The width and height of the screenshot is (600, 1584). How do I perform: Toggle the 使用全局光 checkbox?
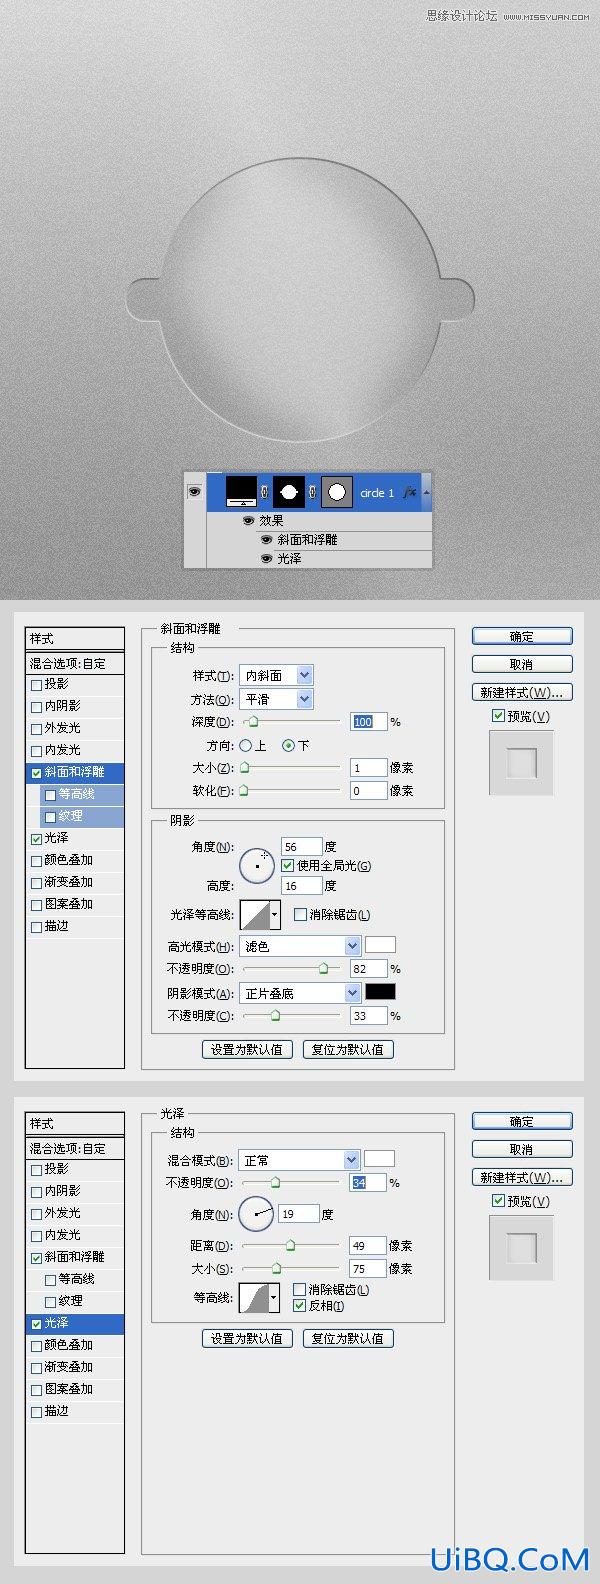[288, 866]
